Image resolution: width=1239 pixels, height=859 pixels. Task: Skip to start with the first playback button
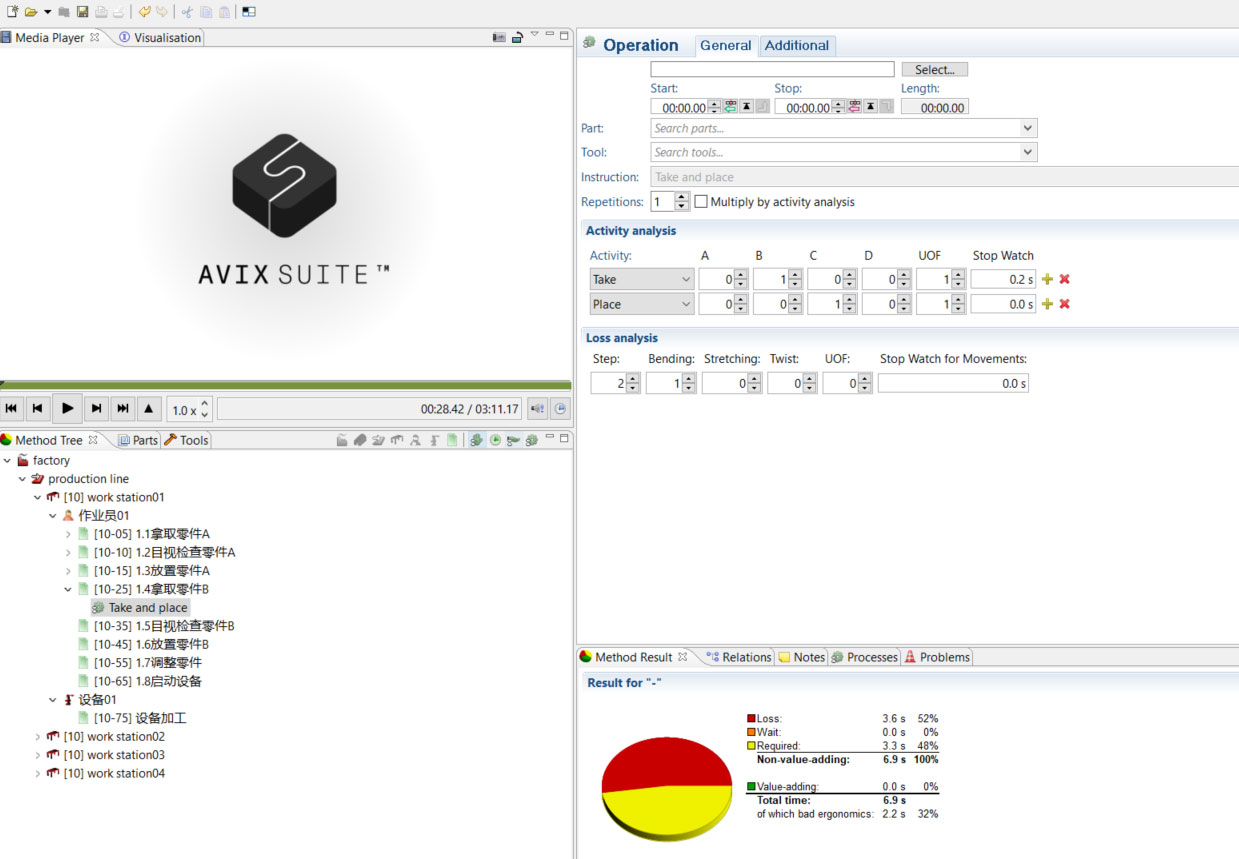click(12, 409)
